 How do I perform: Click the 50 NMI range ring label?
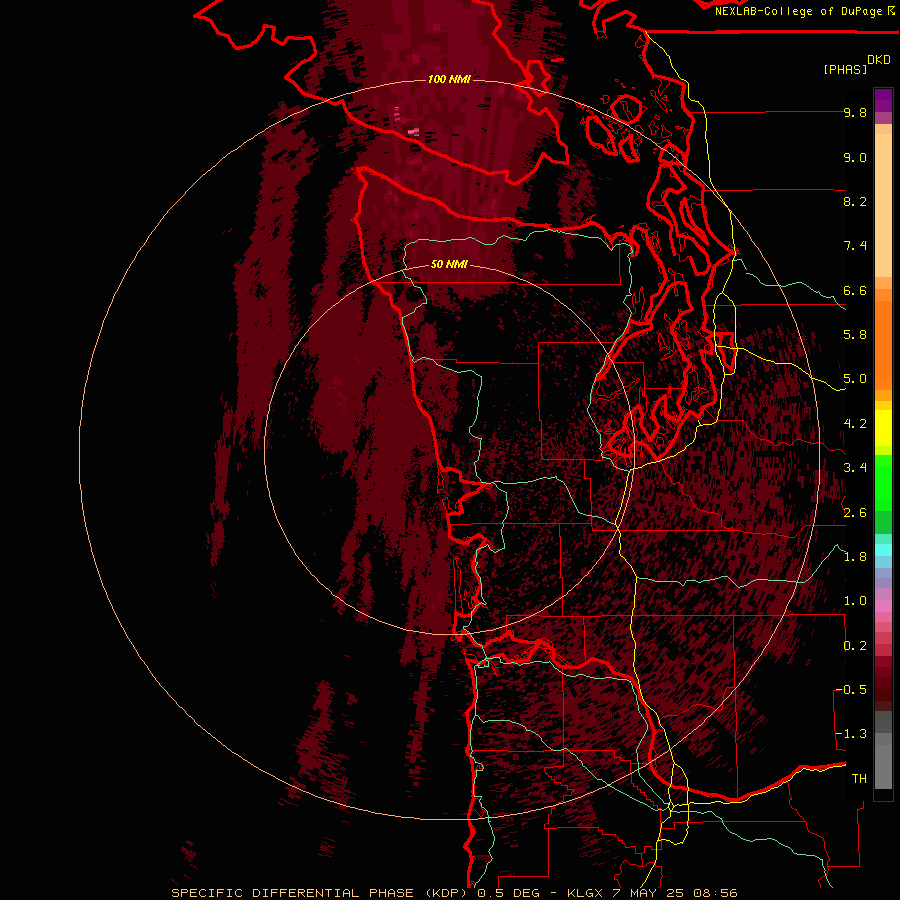point(449,264)
